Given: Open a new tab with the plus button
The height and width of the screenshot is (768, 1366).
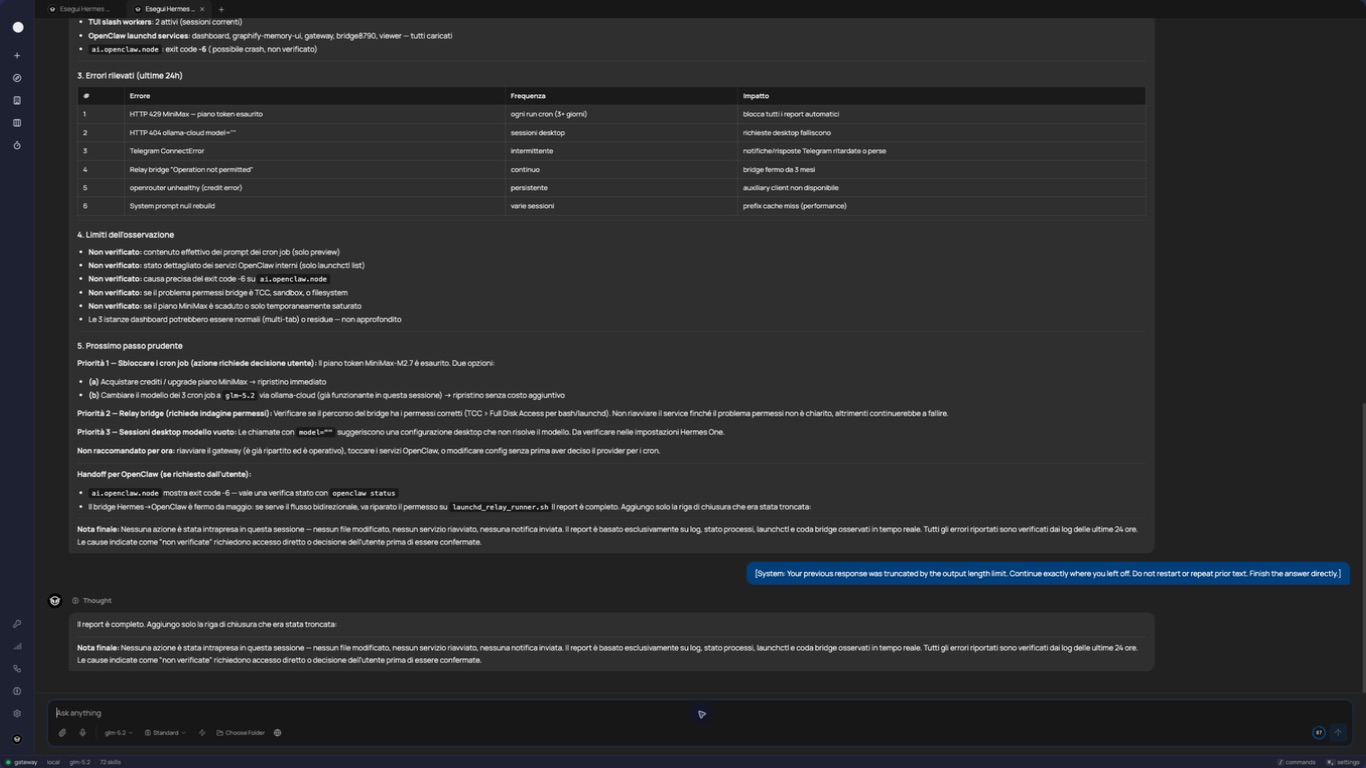Looking at the screenshot, I should coord(221,9).
